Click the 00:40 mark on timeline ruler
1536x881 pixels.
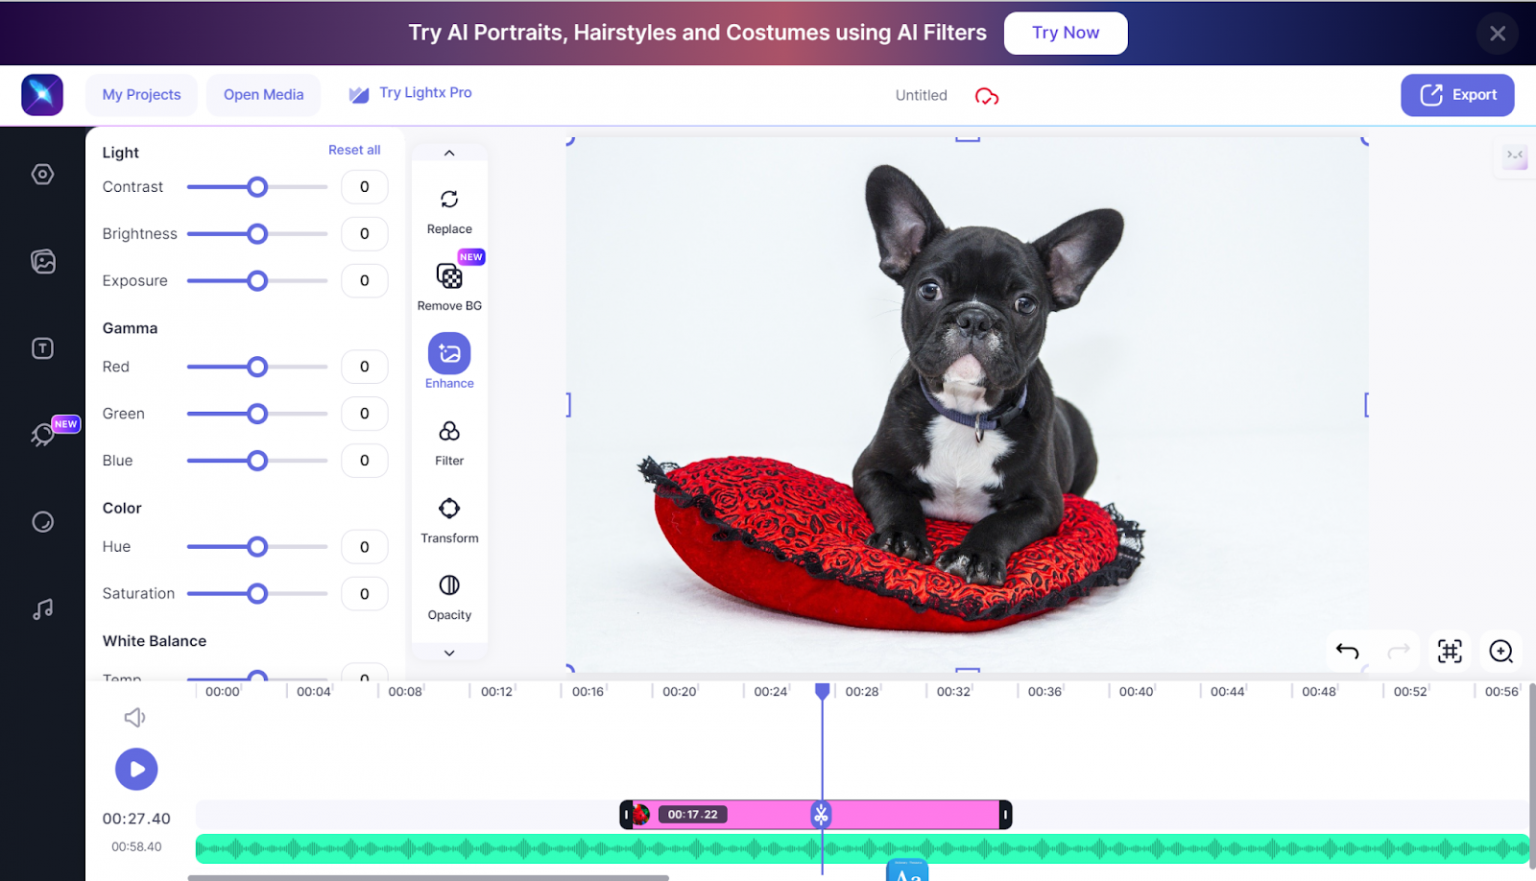1135,691
